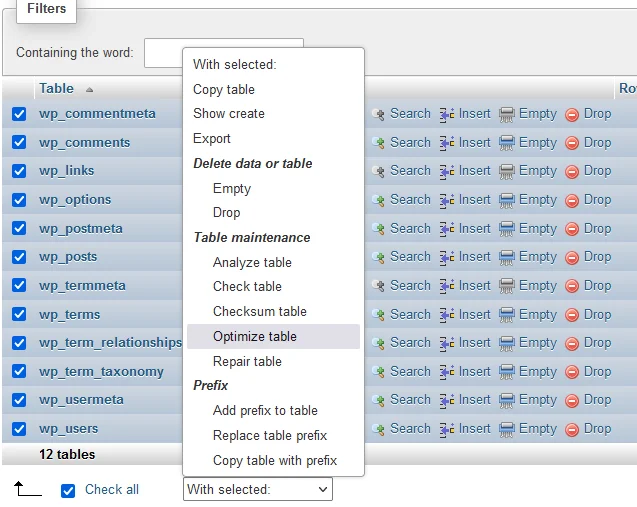
Task: Click the Empty link in wp_postmeta row
Action: [538, 229]
